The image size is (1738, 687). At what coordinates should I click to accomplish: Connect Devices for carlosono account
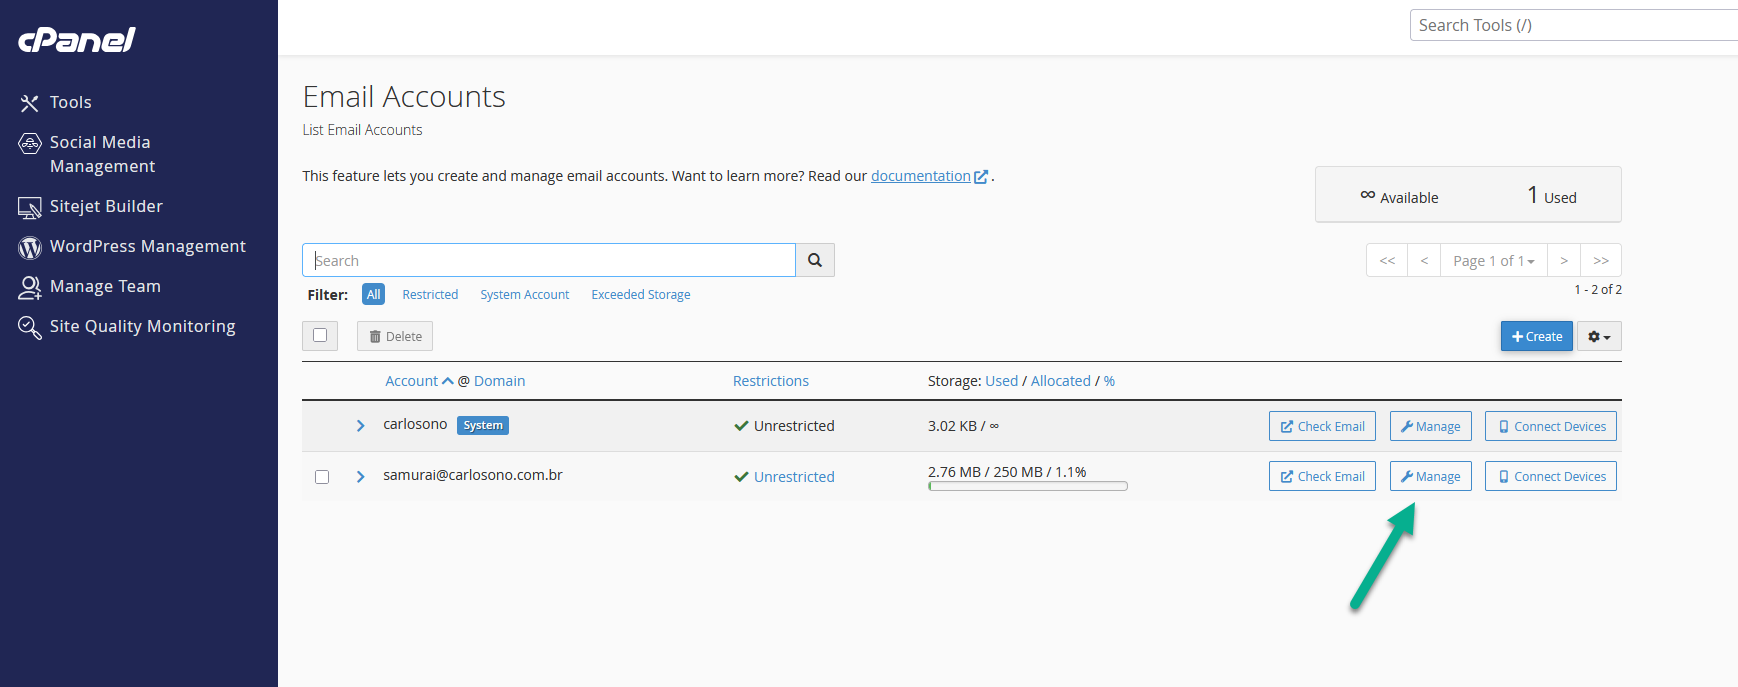[x=1550, y=426]
